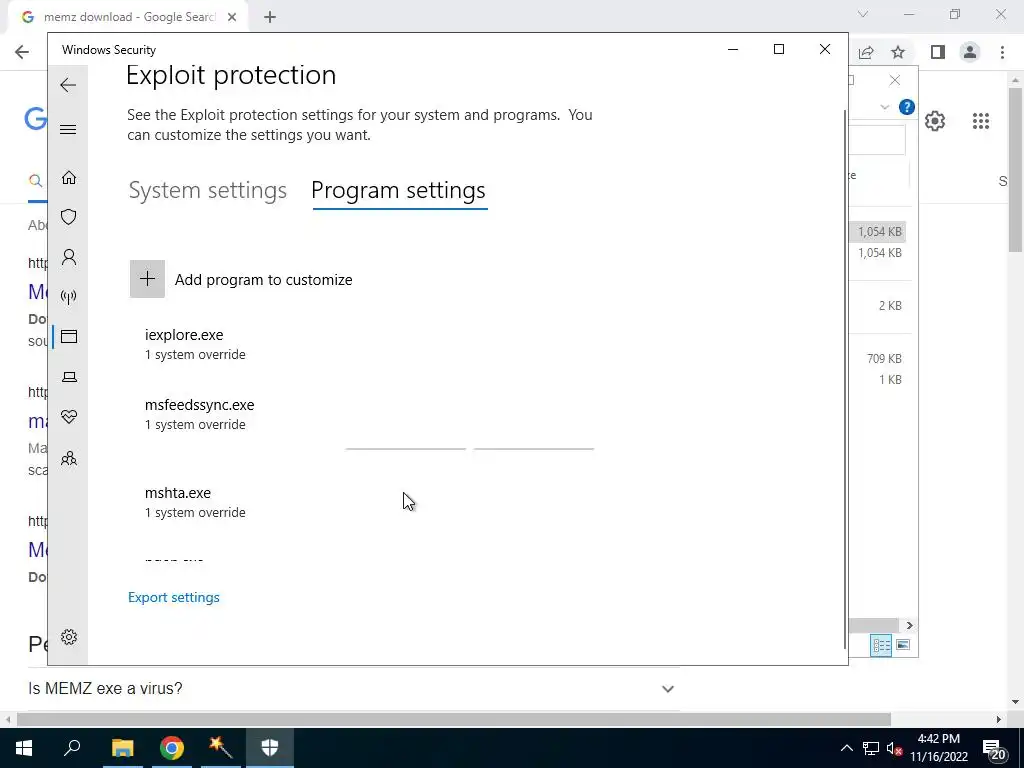Viewport: 1024px width, 768px height.
Task: Open Google search settings gear
Action: click(935, 121)
